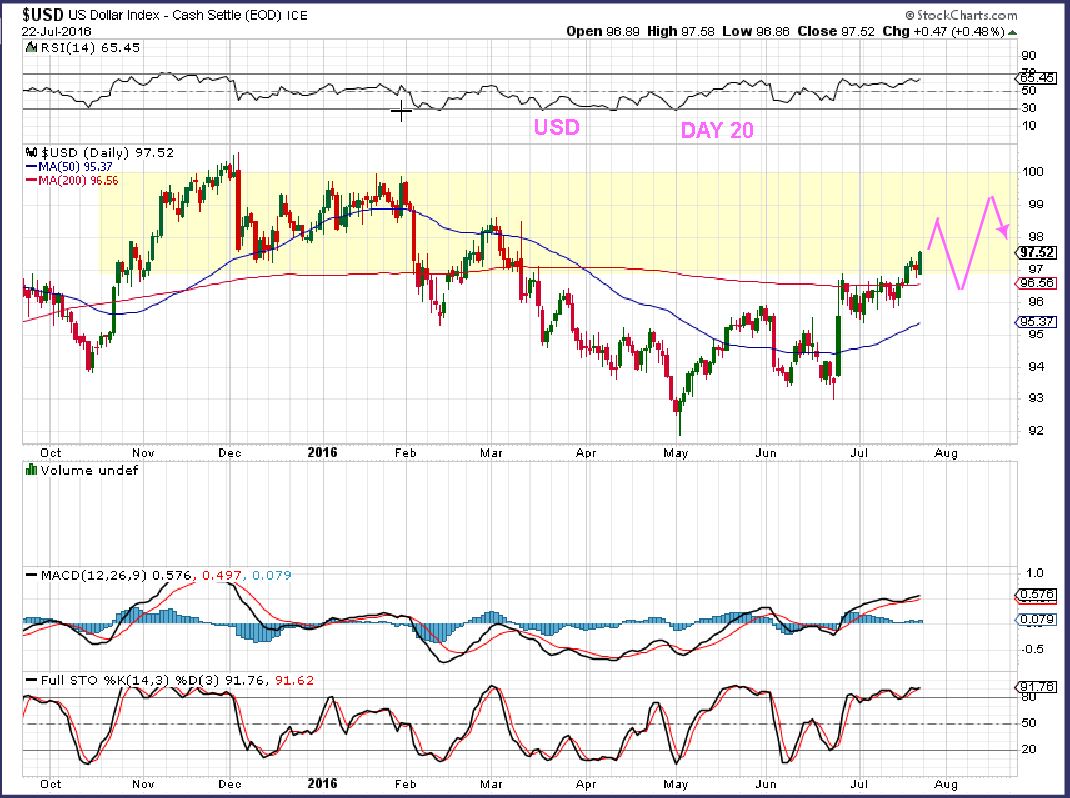Click the $USD ticker symbol title
The image size is (1070, 798).
(43, 14)
